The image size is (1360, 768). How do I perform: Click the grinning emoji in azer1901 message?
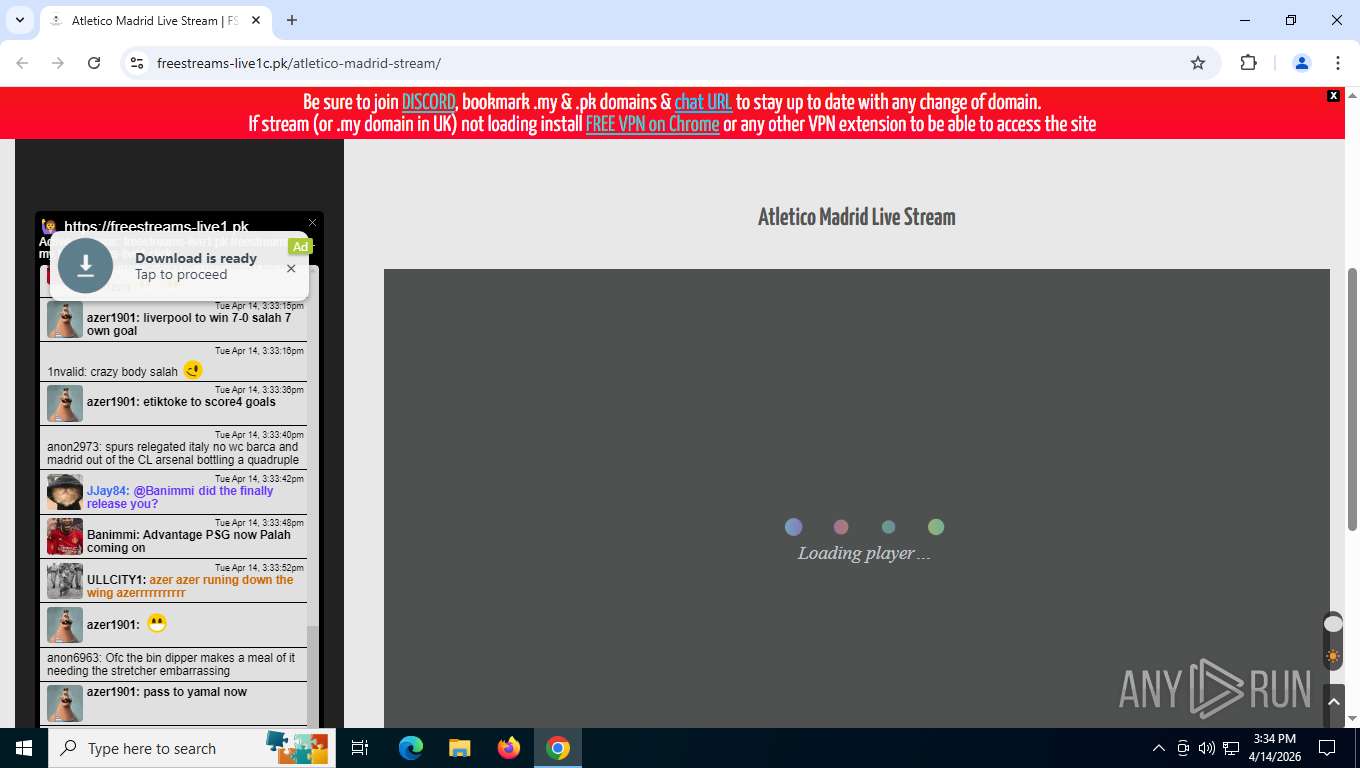click(x=156, y=623)
